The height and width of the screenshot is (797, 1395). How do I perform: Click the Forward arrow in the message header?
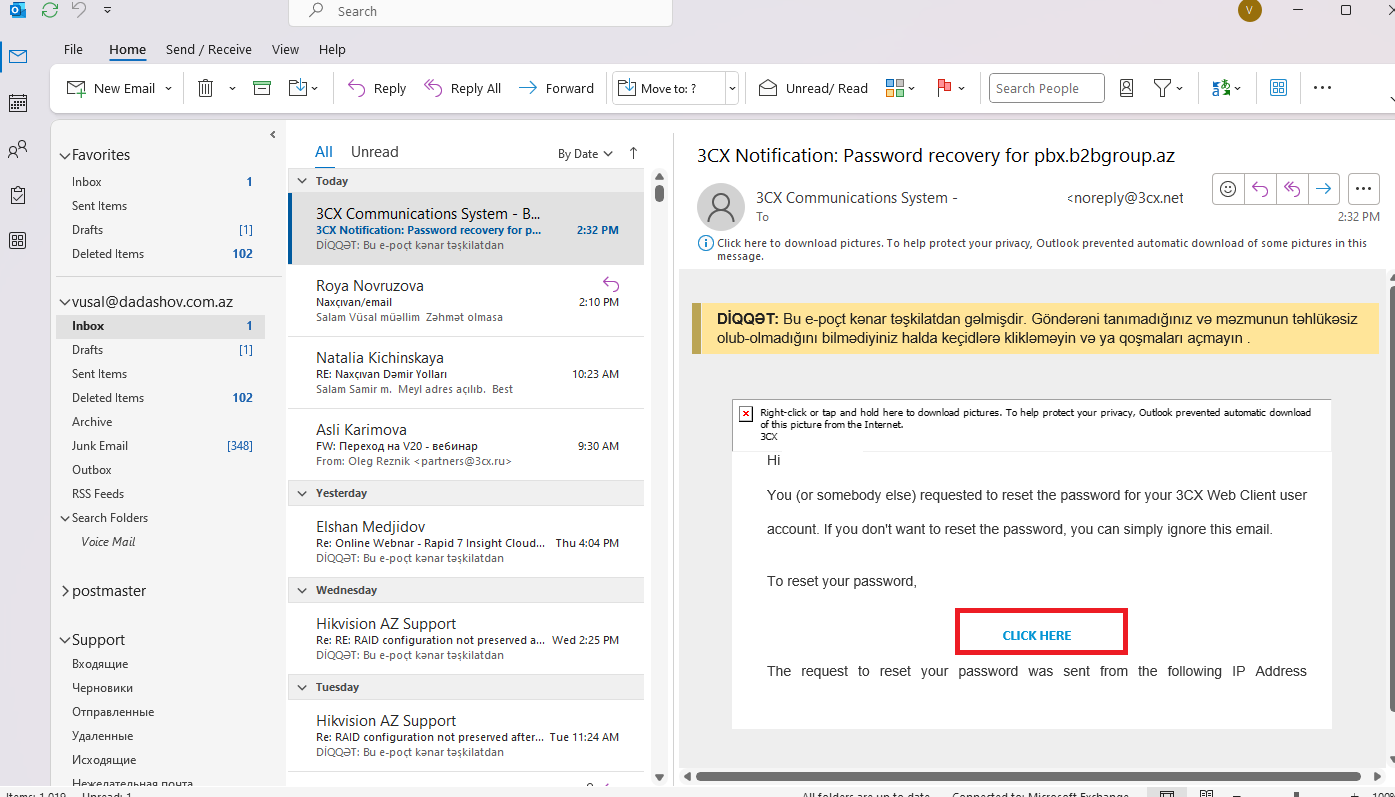[x=1324, y=188]
